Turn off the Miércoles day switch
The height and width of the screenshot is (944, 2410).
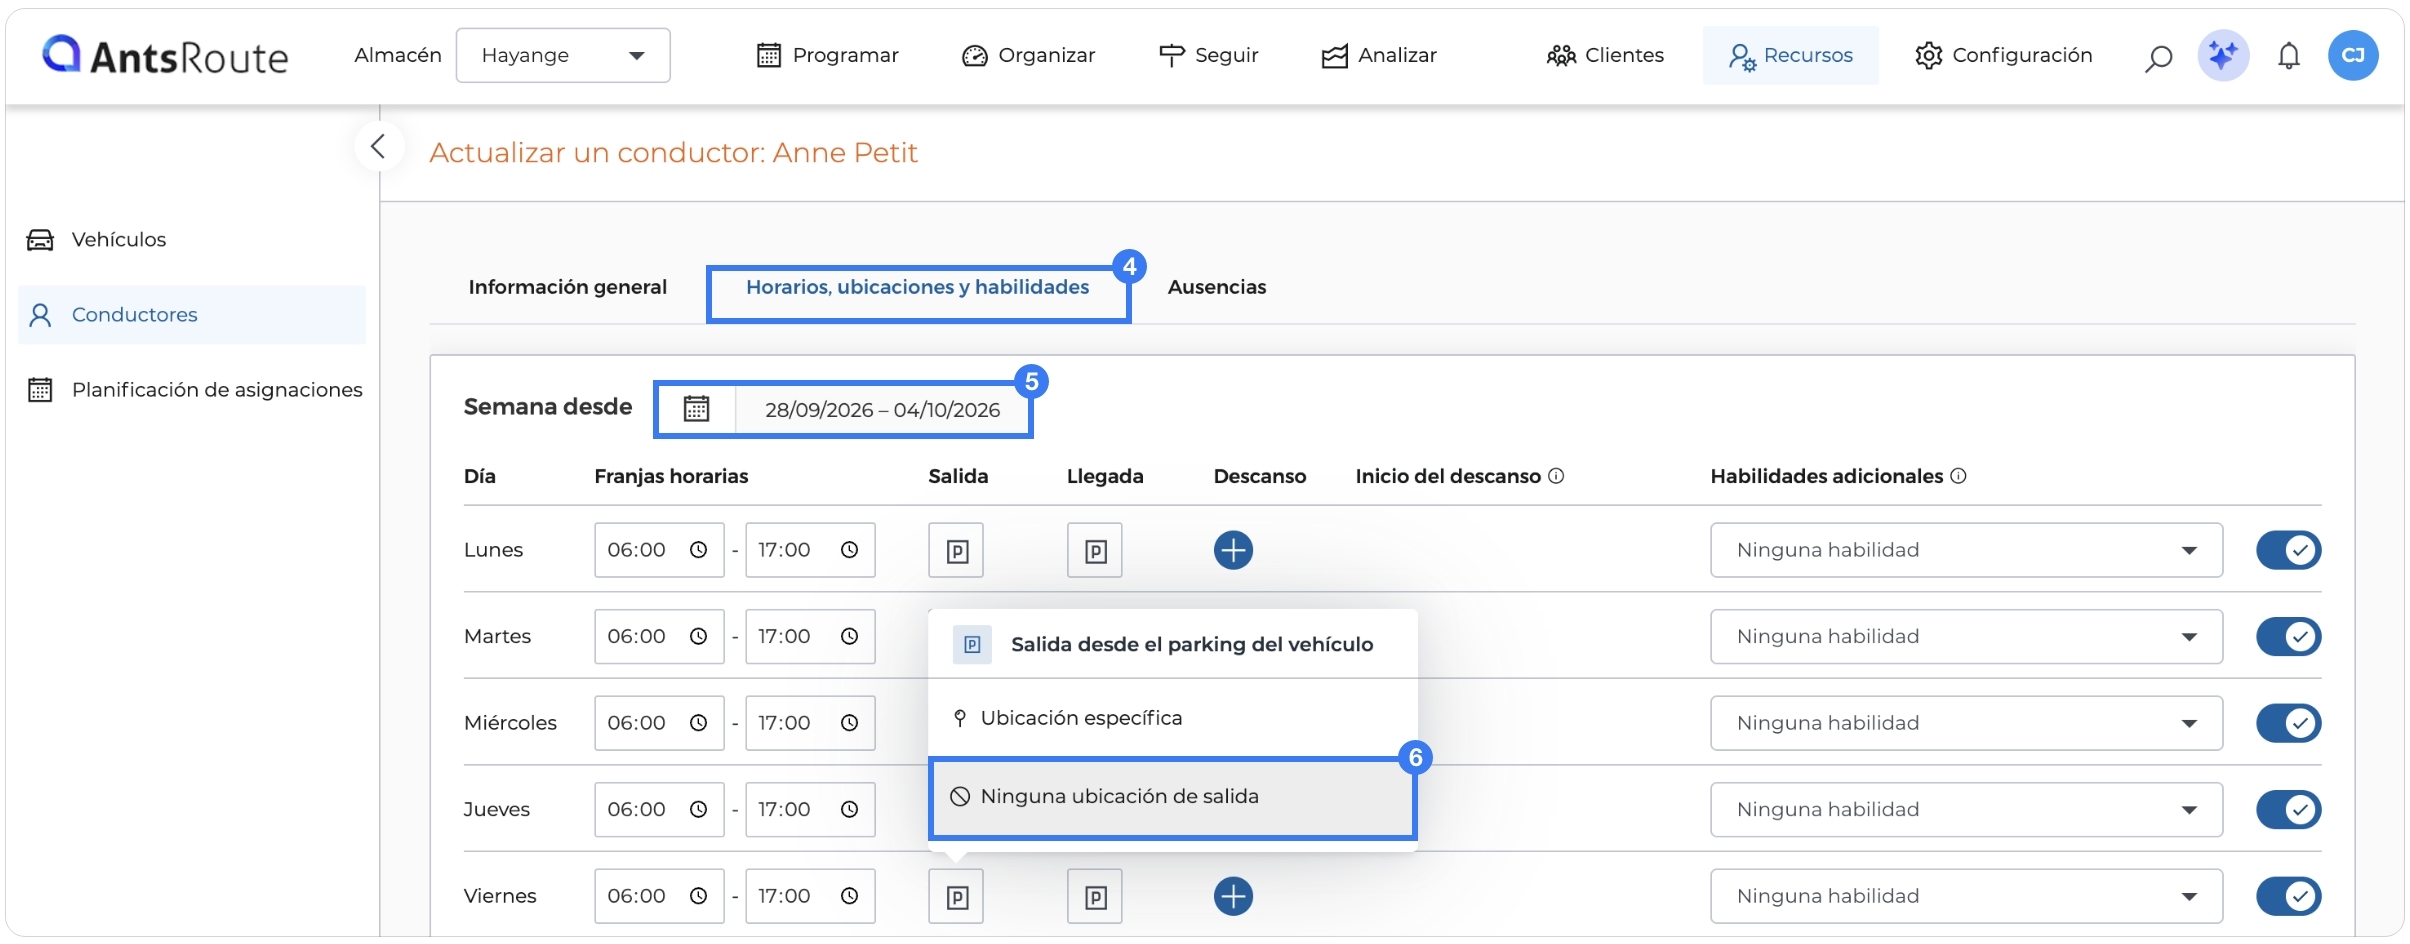tap(2288, 723)
